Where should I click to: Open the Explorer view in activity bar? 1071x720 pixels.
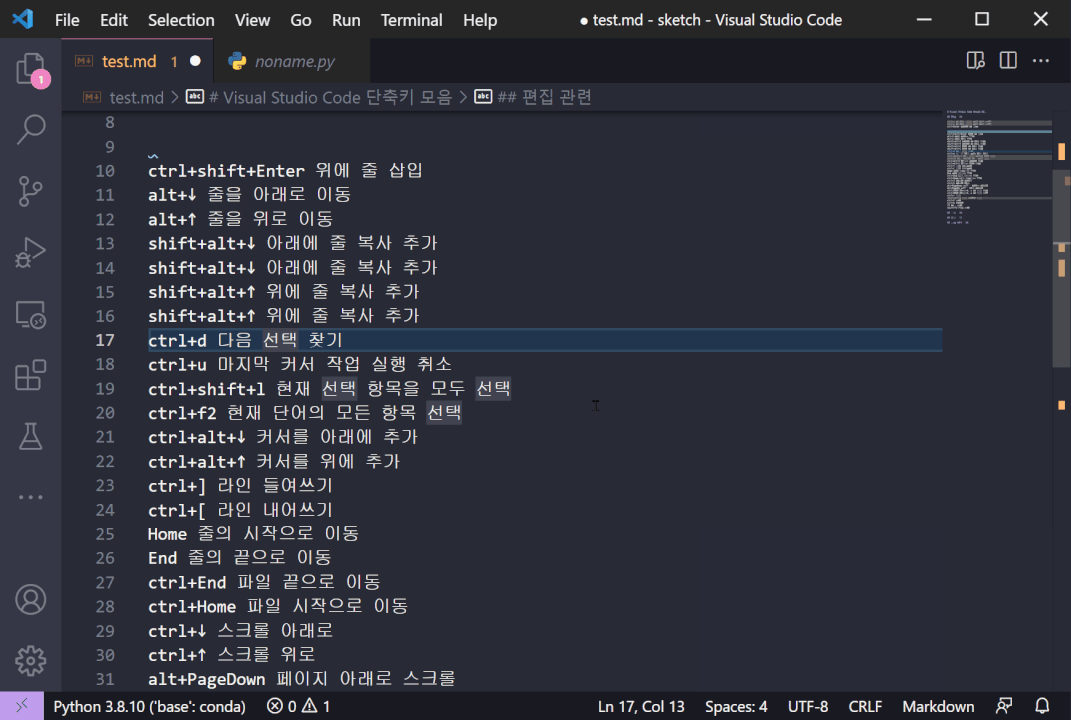31,69
